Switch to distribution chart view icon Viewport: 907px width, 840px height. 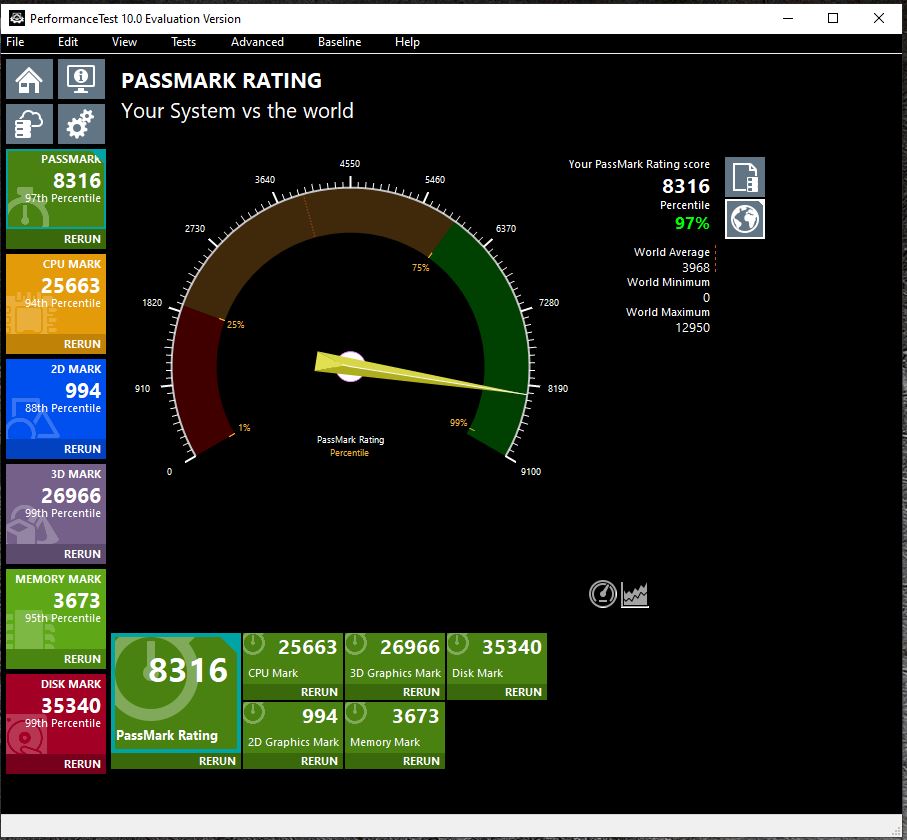pyautogui.click(x=635, y=595)
